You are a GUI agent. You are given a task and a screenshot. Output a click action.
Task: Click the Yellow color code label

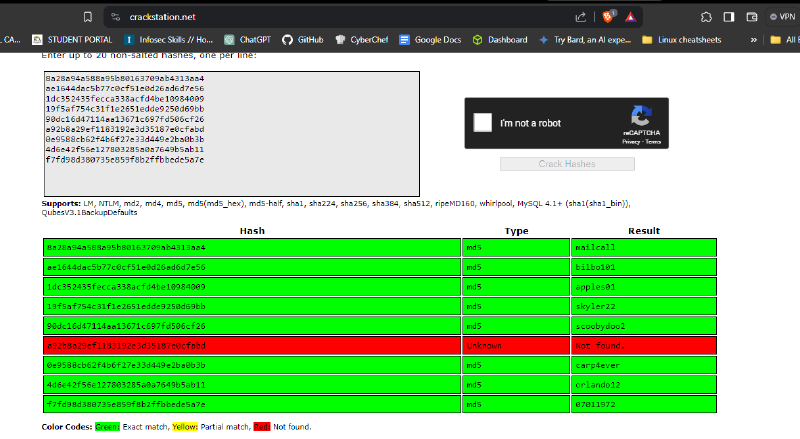pos(185,427)
